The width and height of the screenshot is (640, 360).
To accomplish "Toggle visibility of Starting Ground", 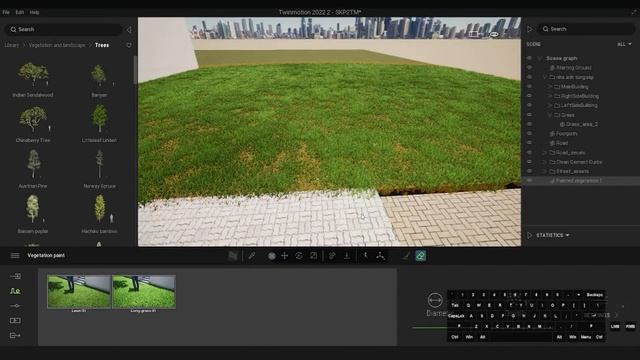I will (x=529, y=68).
